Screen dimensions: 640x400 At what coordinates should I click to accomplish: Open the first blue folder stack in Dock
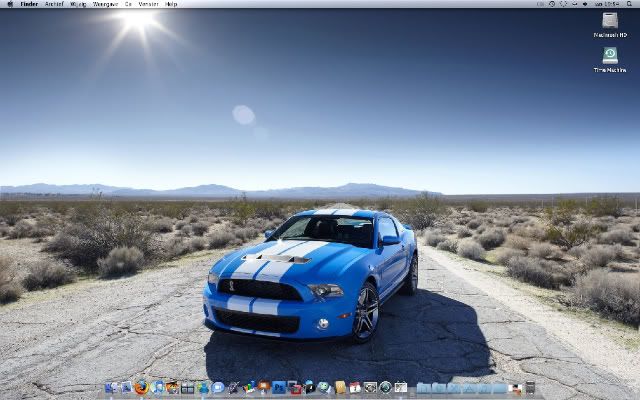tap(423, 388)
